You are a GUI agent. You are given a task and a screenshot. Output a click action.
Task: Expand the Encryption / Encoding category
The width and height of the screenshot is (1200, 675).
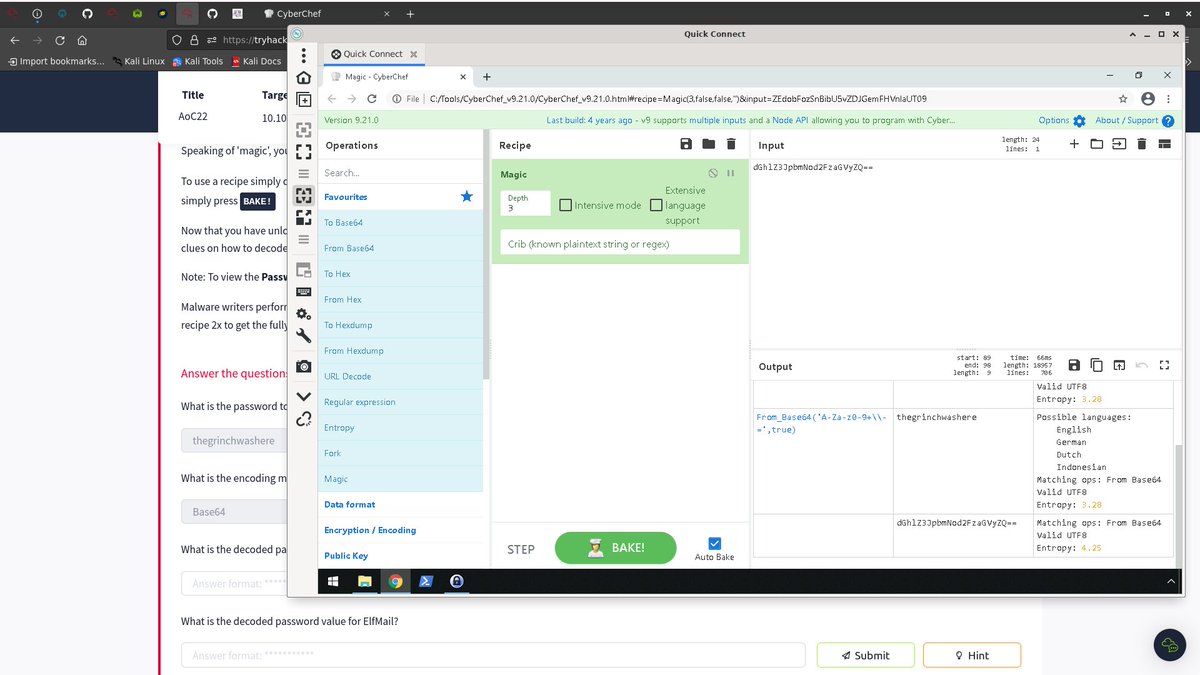click(400, 530)
